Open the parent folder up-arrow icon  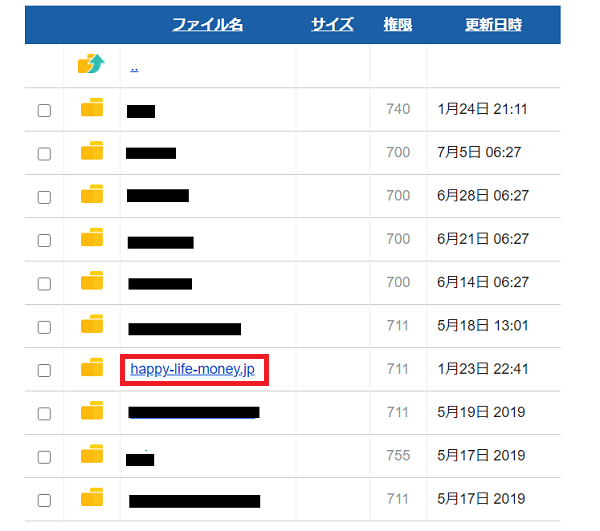point(91,64)
